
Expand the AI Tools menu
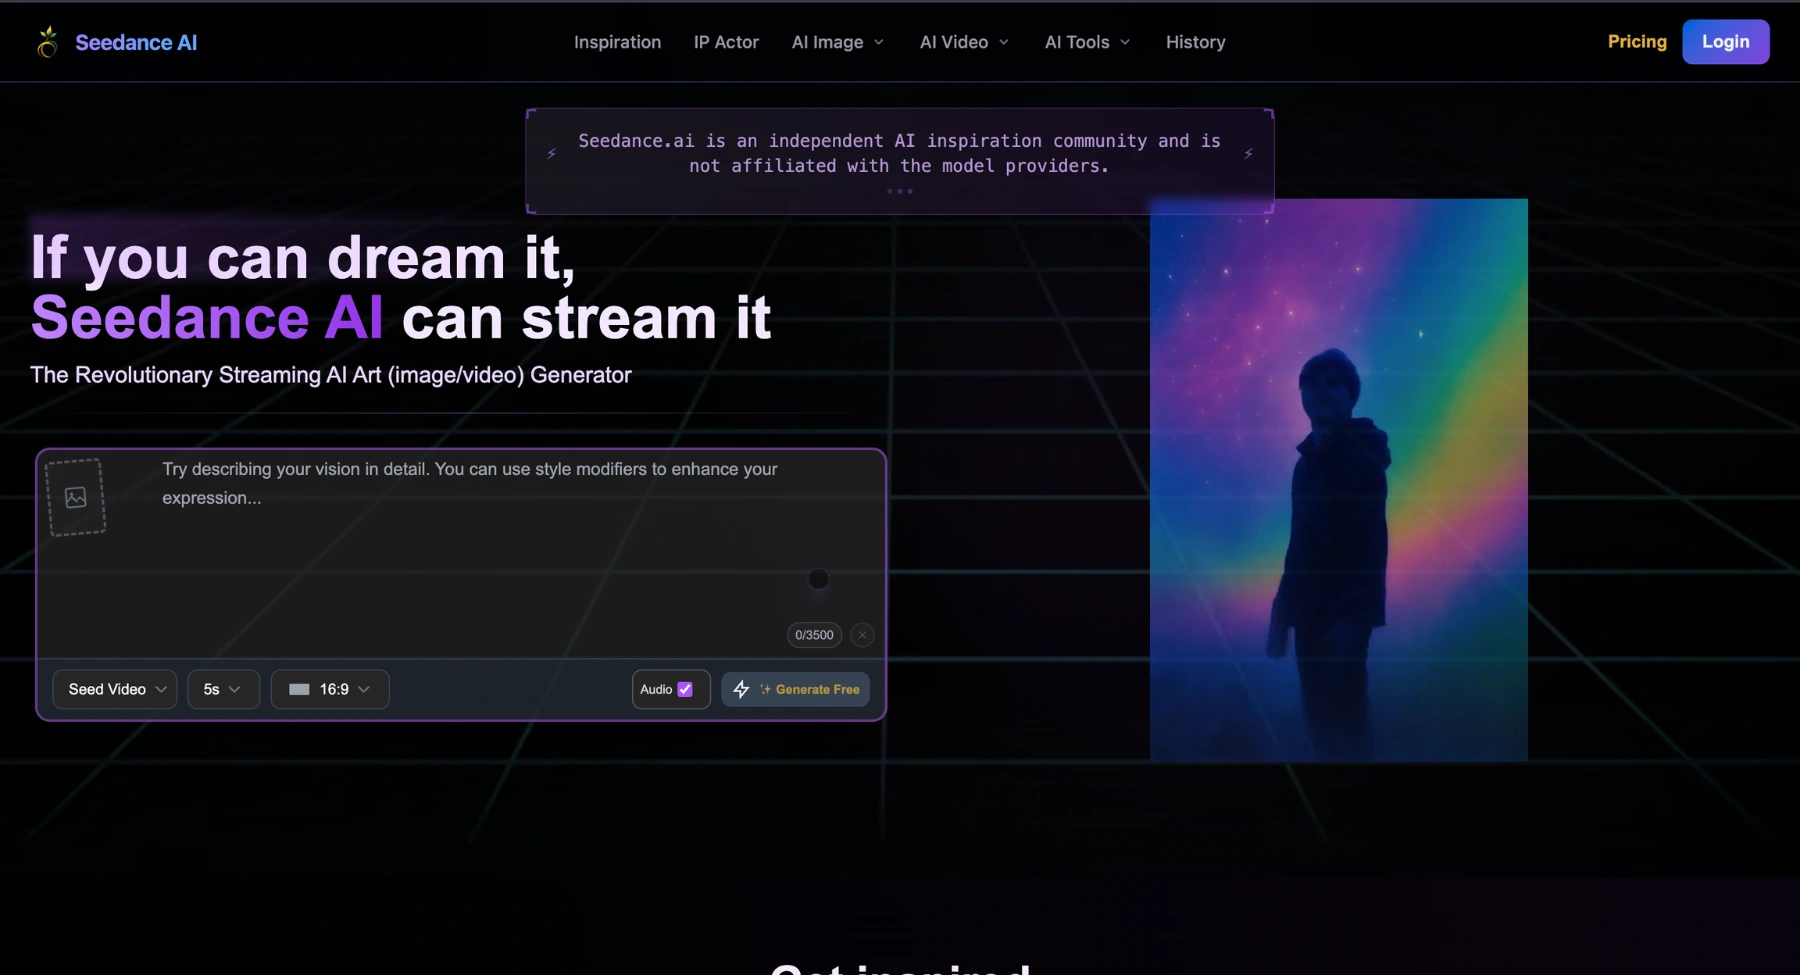[1087, 42]
